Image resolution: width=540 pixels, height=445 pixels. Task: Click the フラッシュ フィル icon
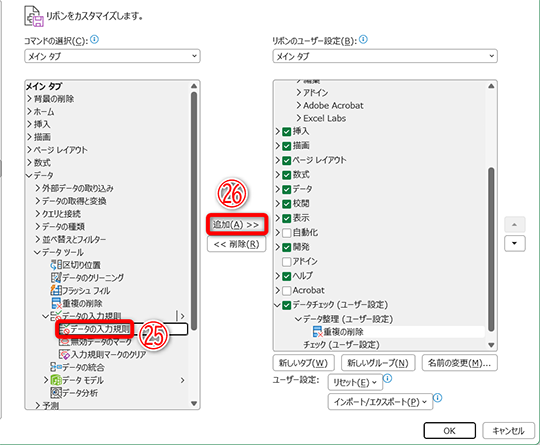(x=56, y=290)
